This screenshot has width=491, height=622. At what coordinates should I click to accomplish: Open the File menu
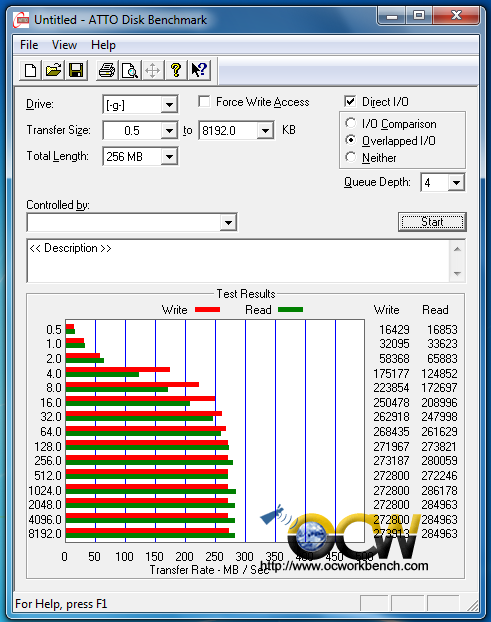tap(29, 45)
